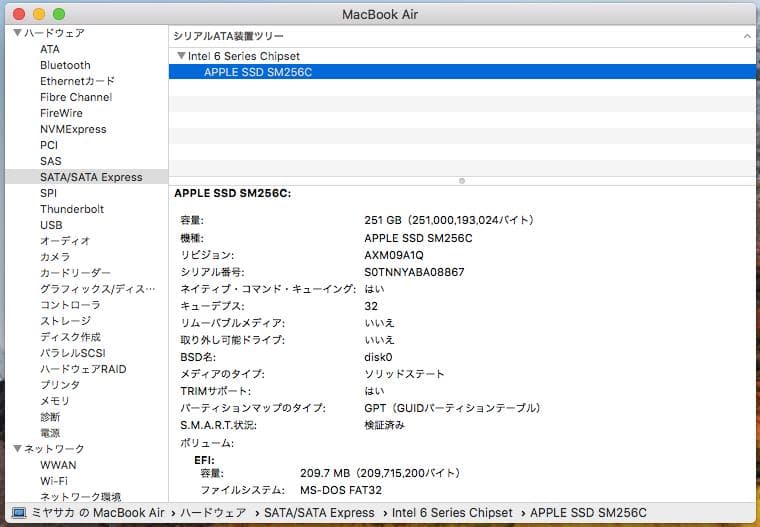Click the S.M.A.R.T. status 検証済み value

click(384, 426)
